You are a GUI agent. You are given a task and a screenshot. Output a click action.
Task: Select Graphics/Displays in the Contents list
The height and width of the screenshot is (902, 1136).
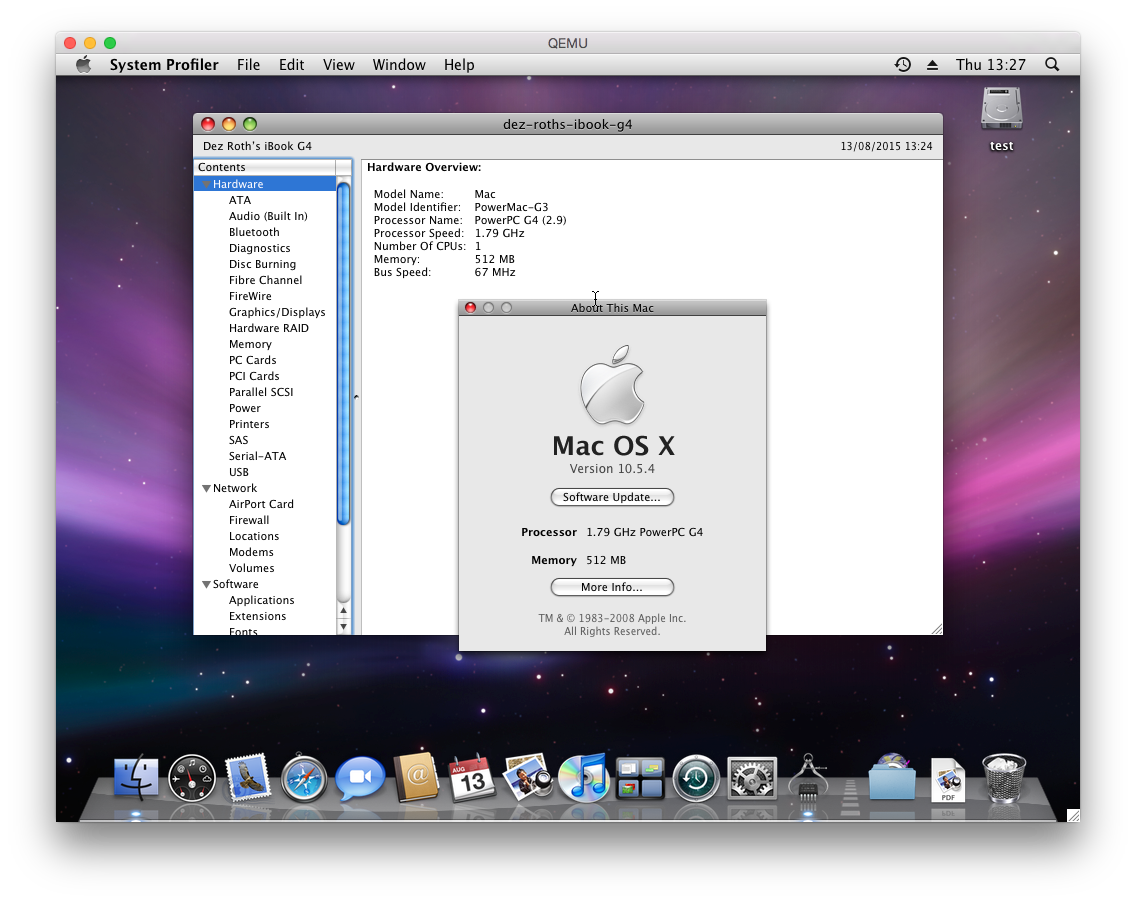(x=277, y=312)
